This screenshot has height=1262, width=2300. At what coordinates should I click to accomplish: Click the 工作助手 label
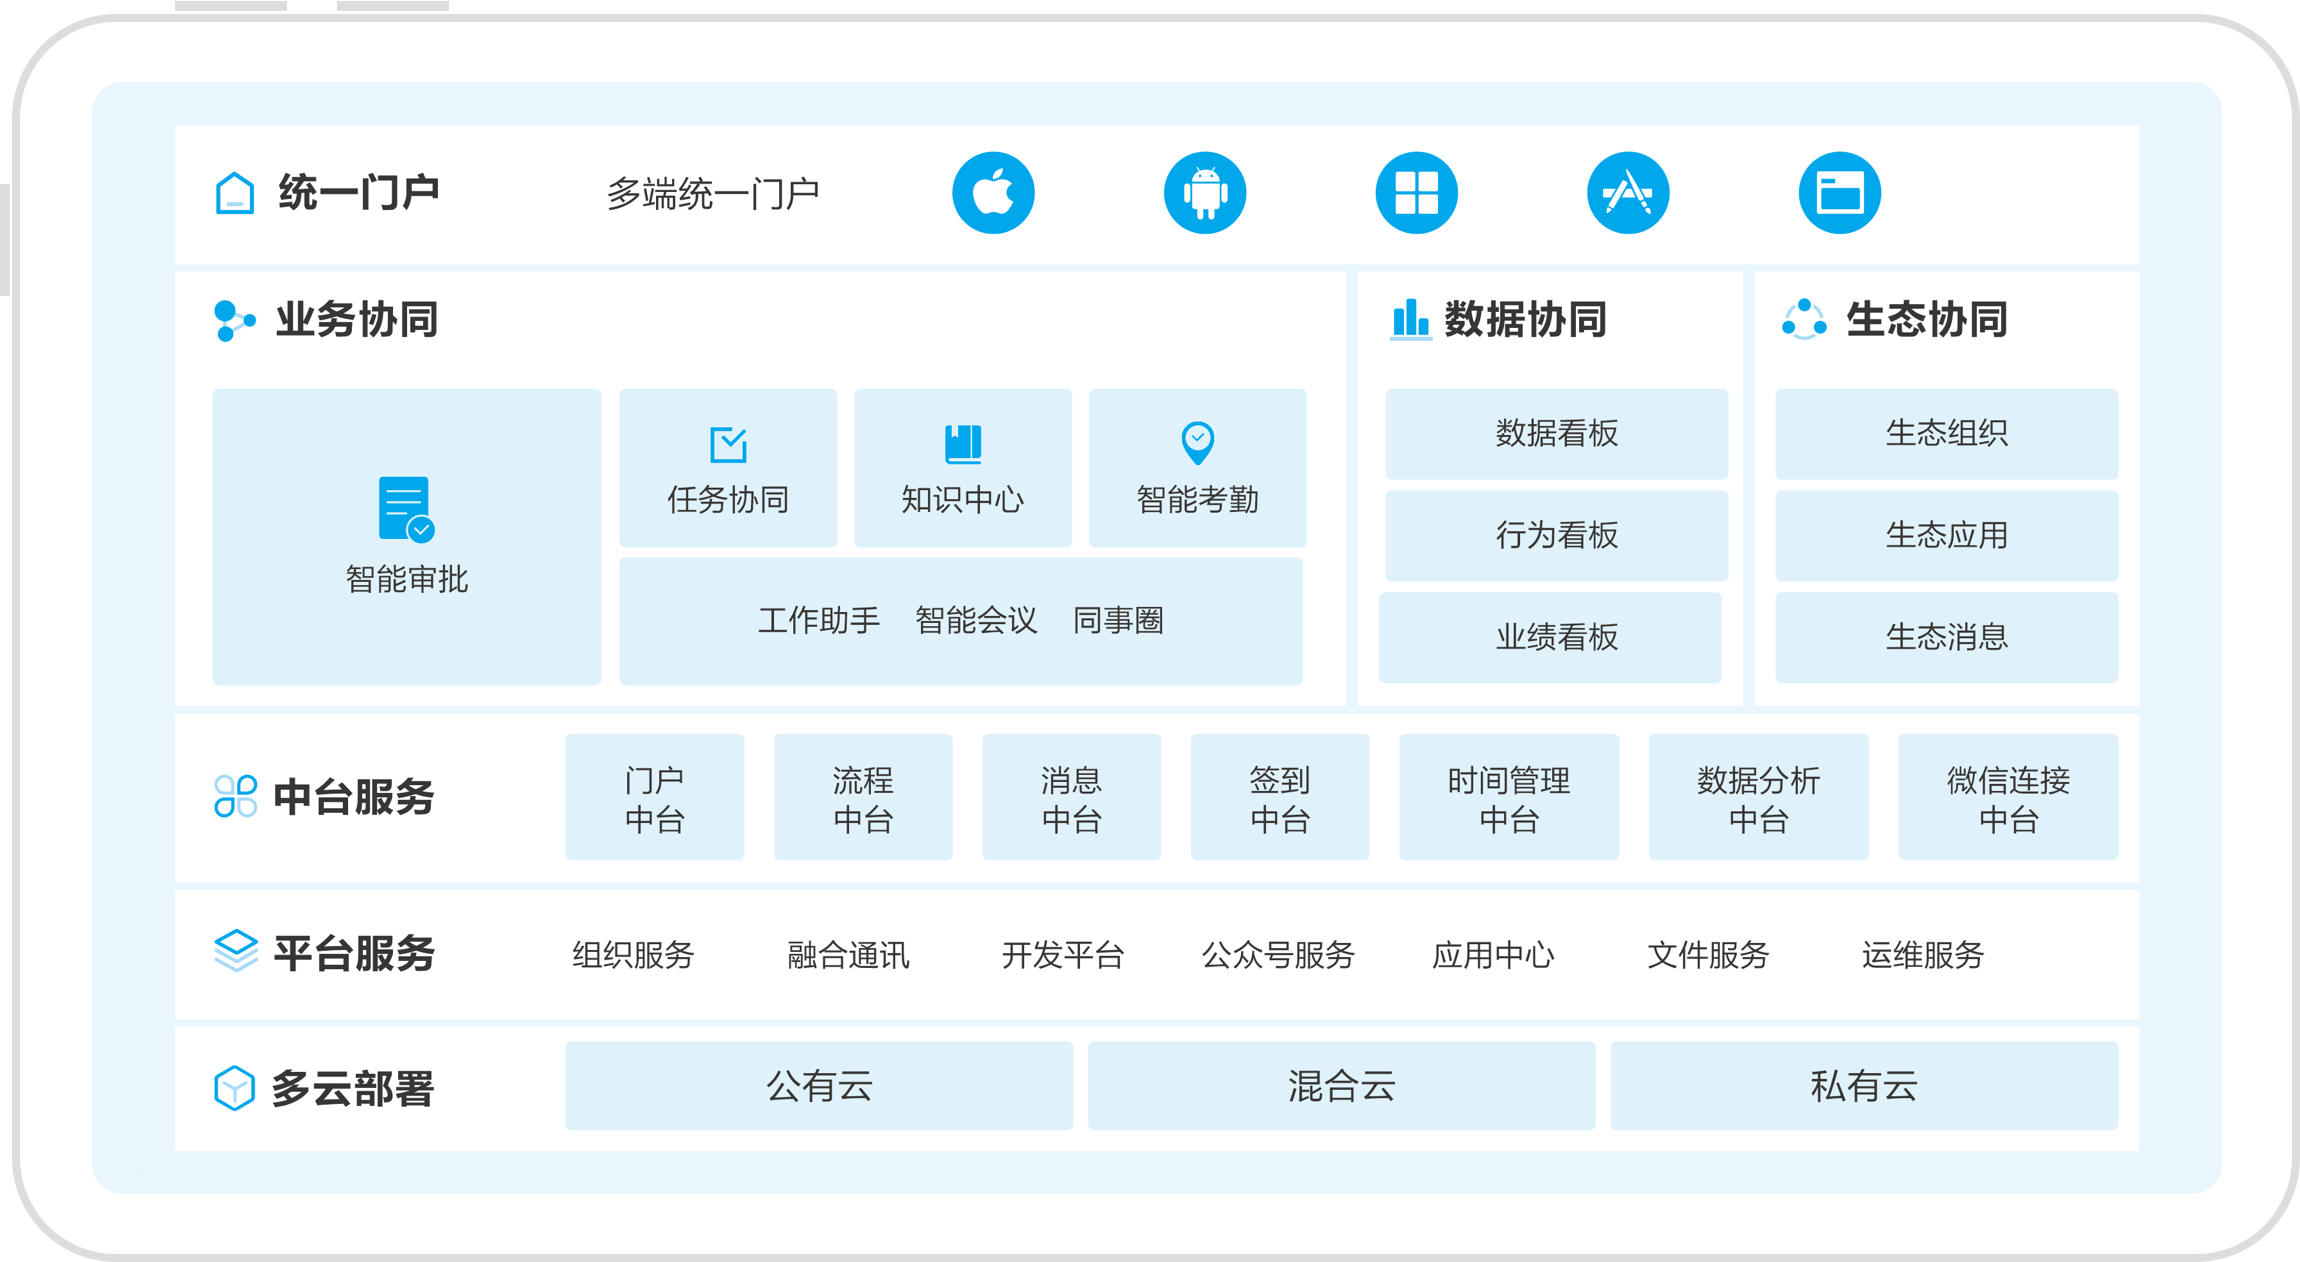(819, 620)
